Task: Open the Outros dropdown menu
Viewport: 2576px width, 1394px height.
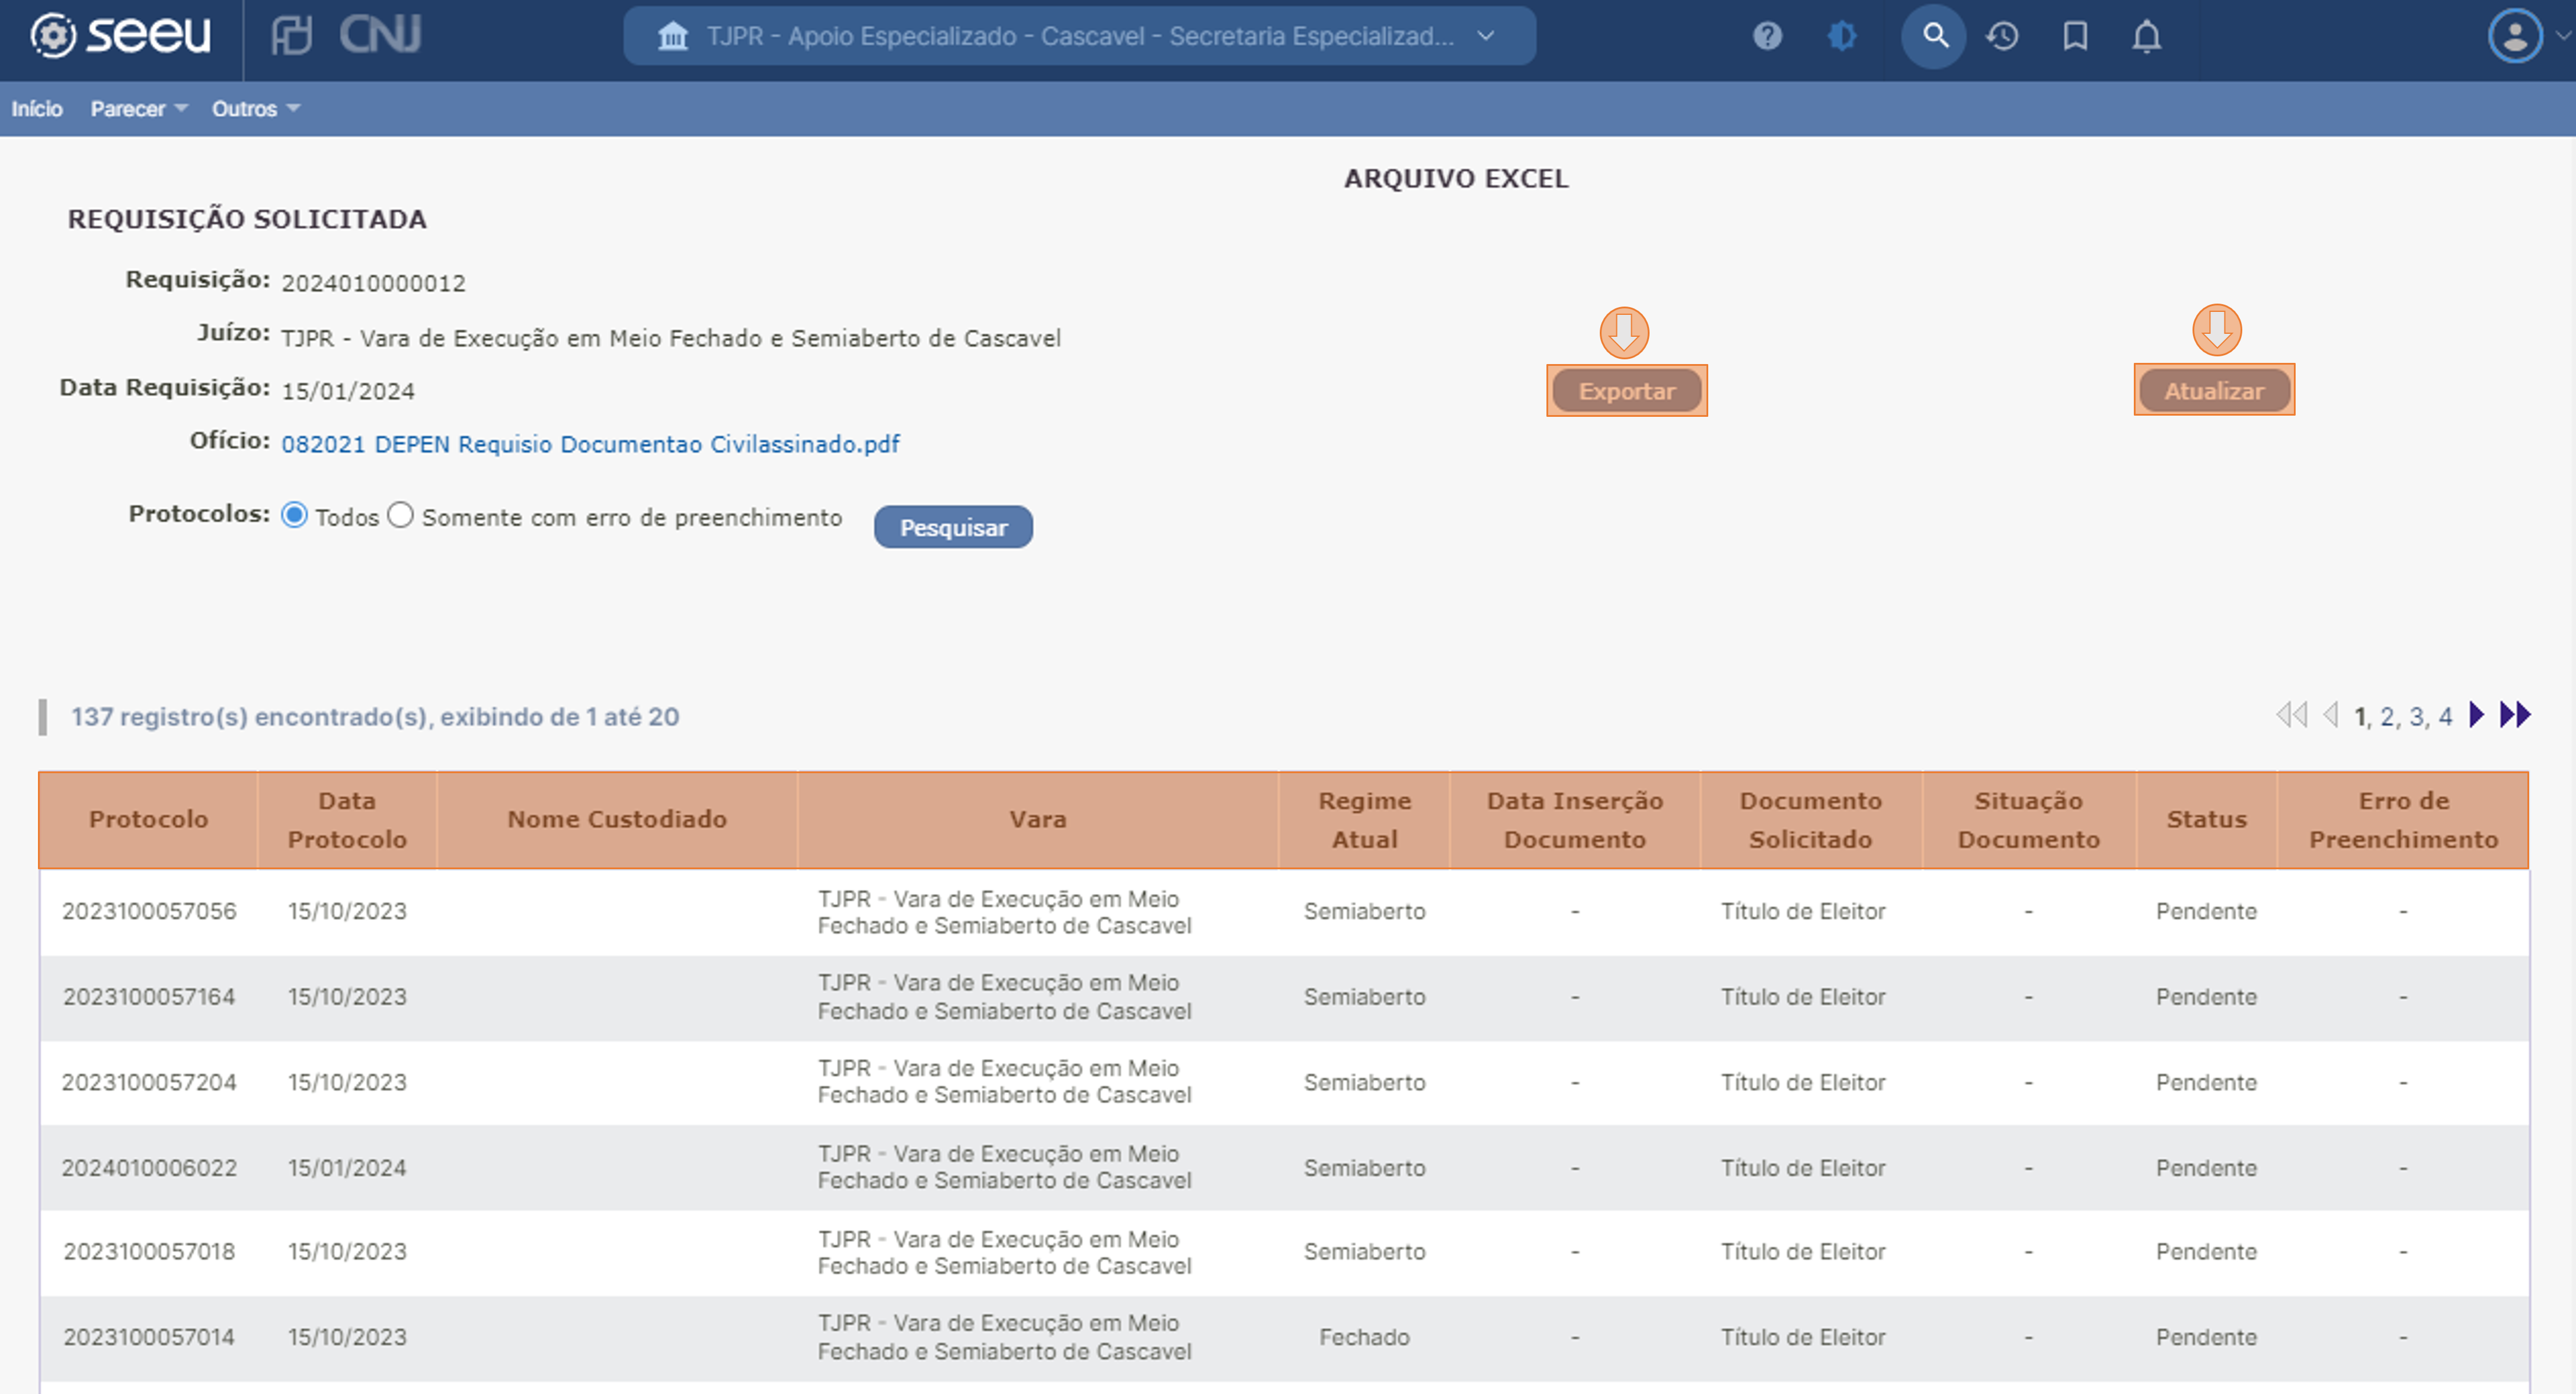Action: pos(255,108)
